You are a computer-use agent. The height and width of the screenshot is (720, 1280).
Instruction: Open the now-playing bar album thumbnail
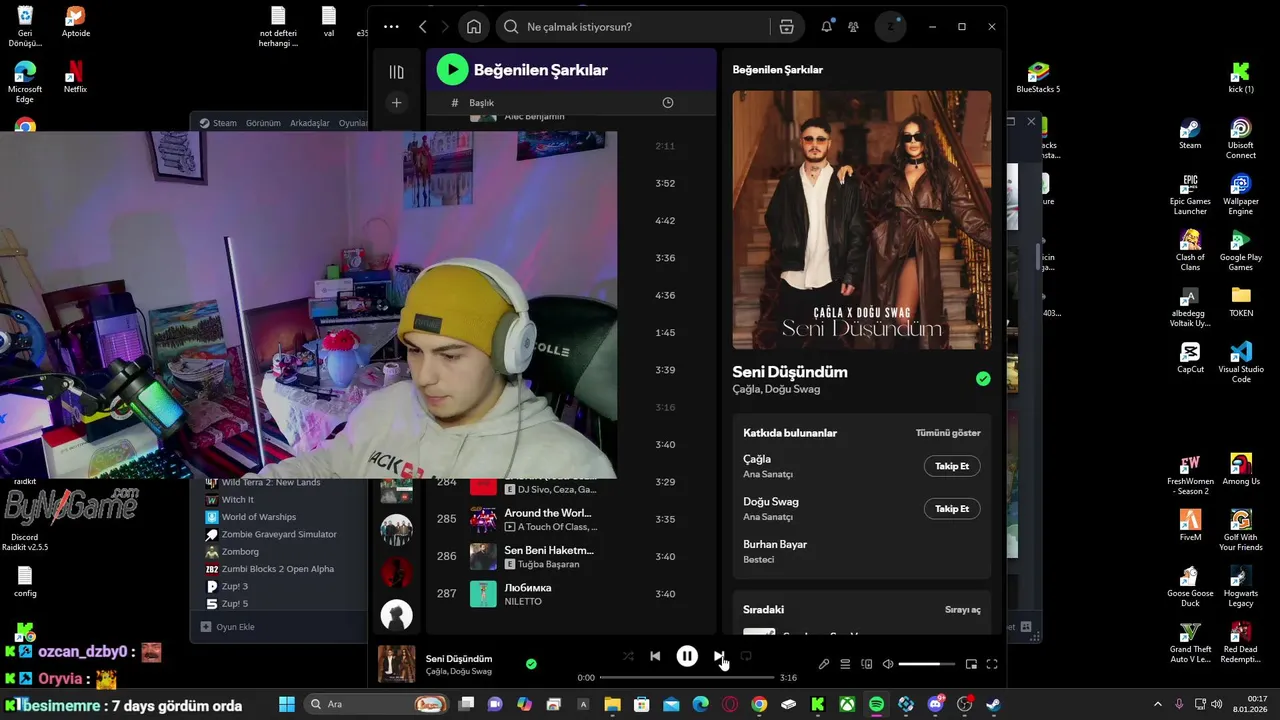click(396, 664)
